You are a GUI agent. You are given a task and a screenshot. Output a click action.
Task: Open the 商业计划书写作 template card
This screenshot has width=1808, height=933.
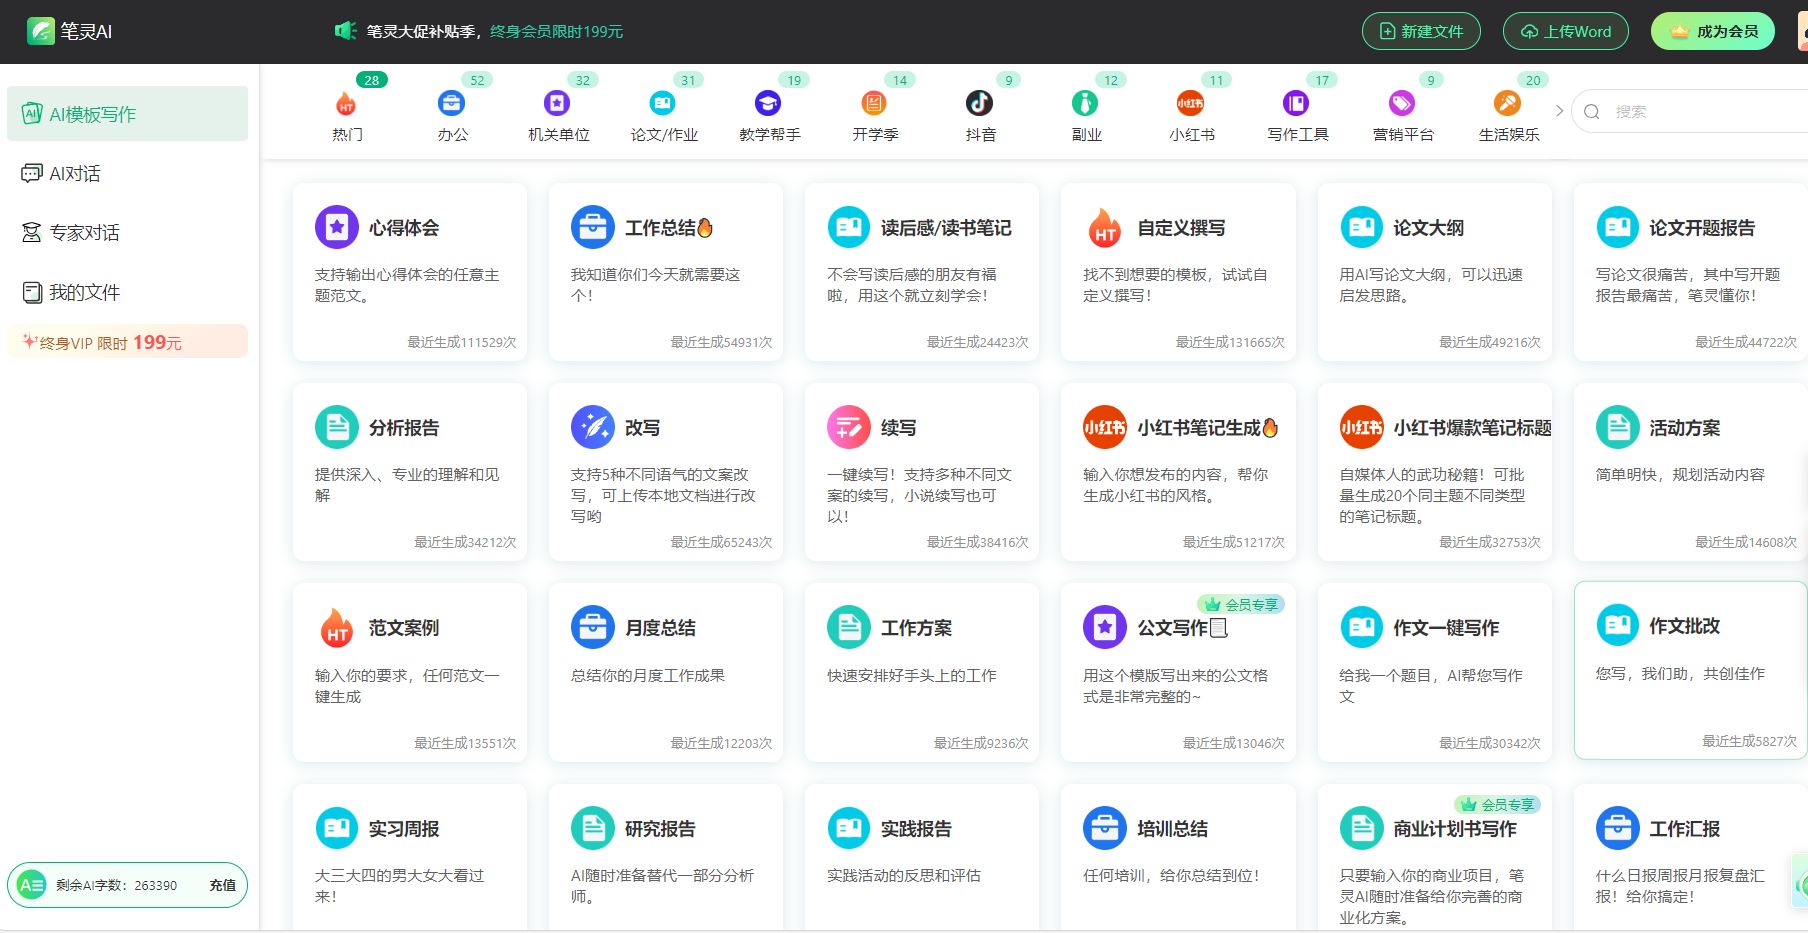click(x=1434, y=858)
